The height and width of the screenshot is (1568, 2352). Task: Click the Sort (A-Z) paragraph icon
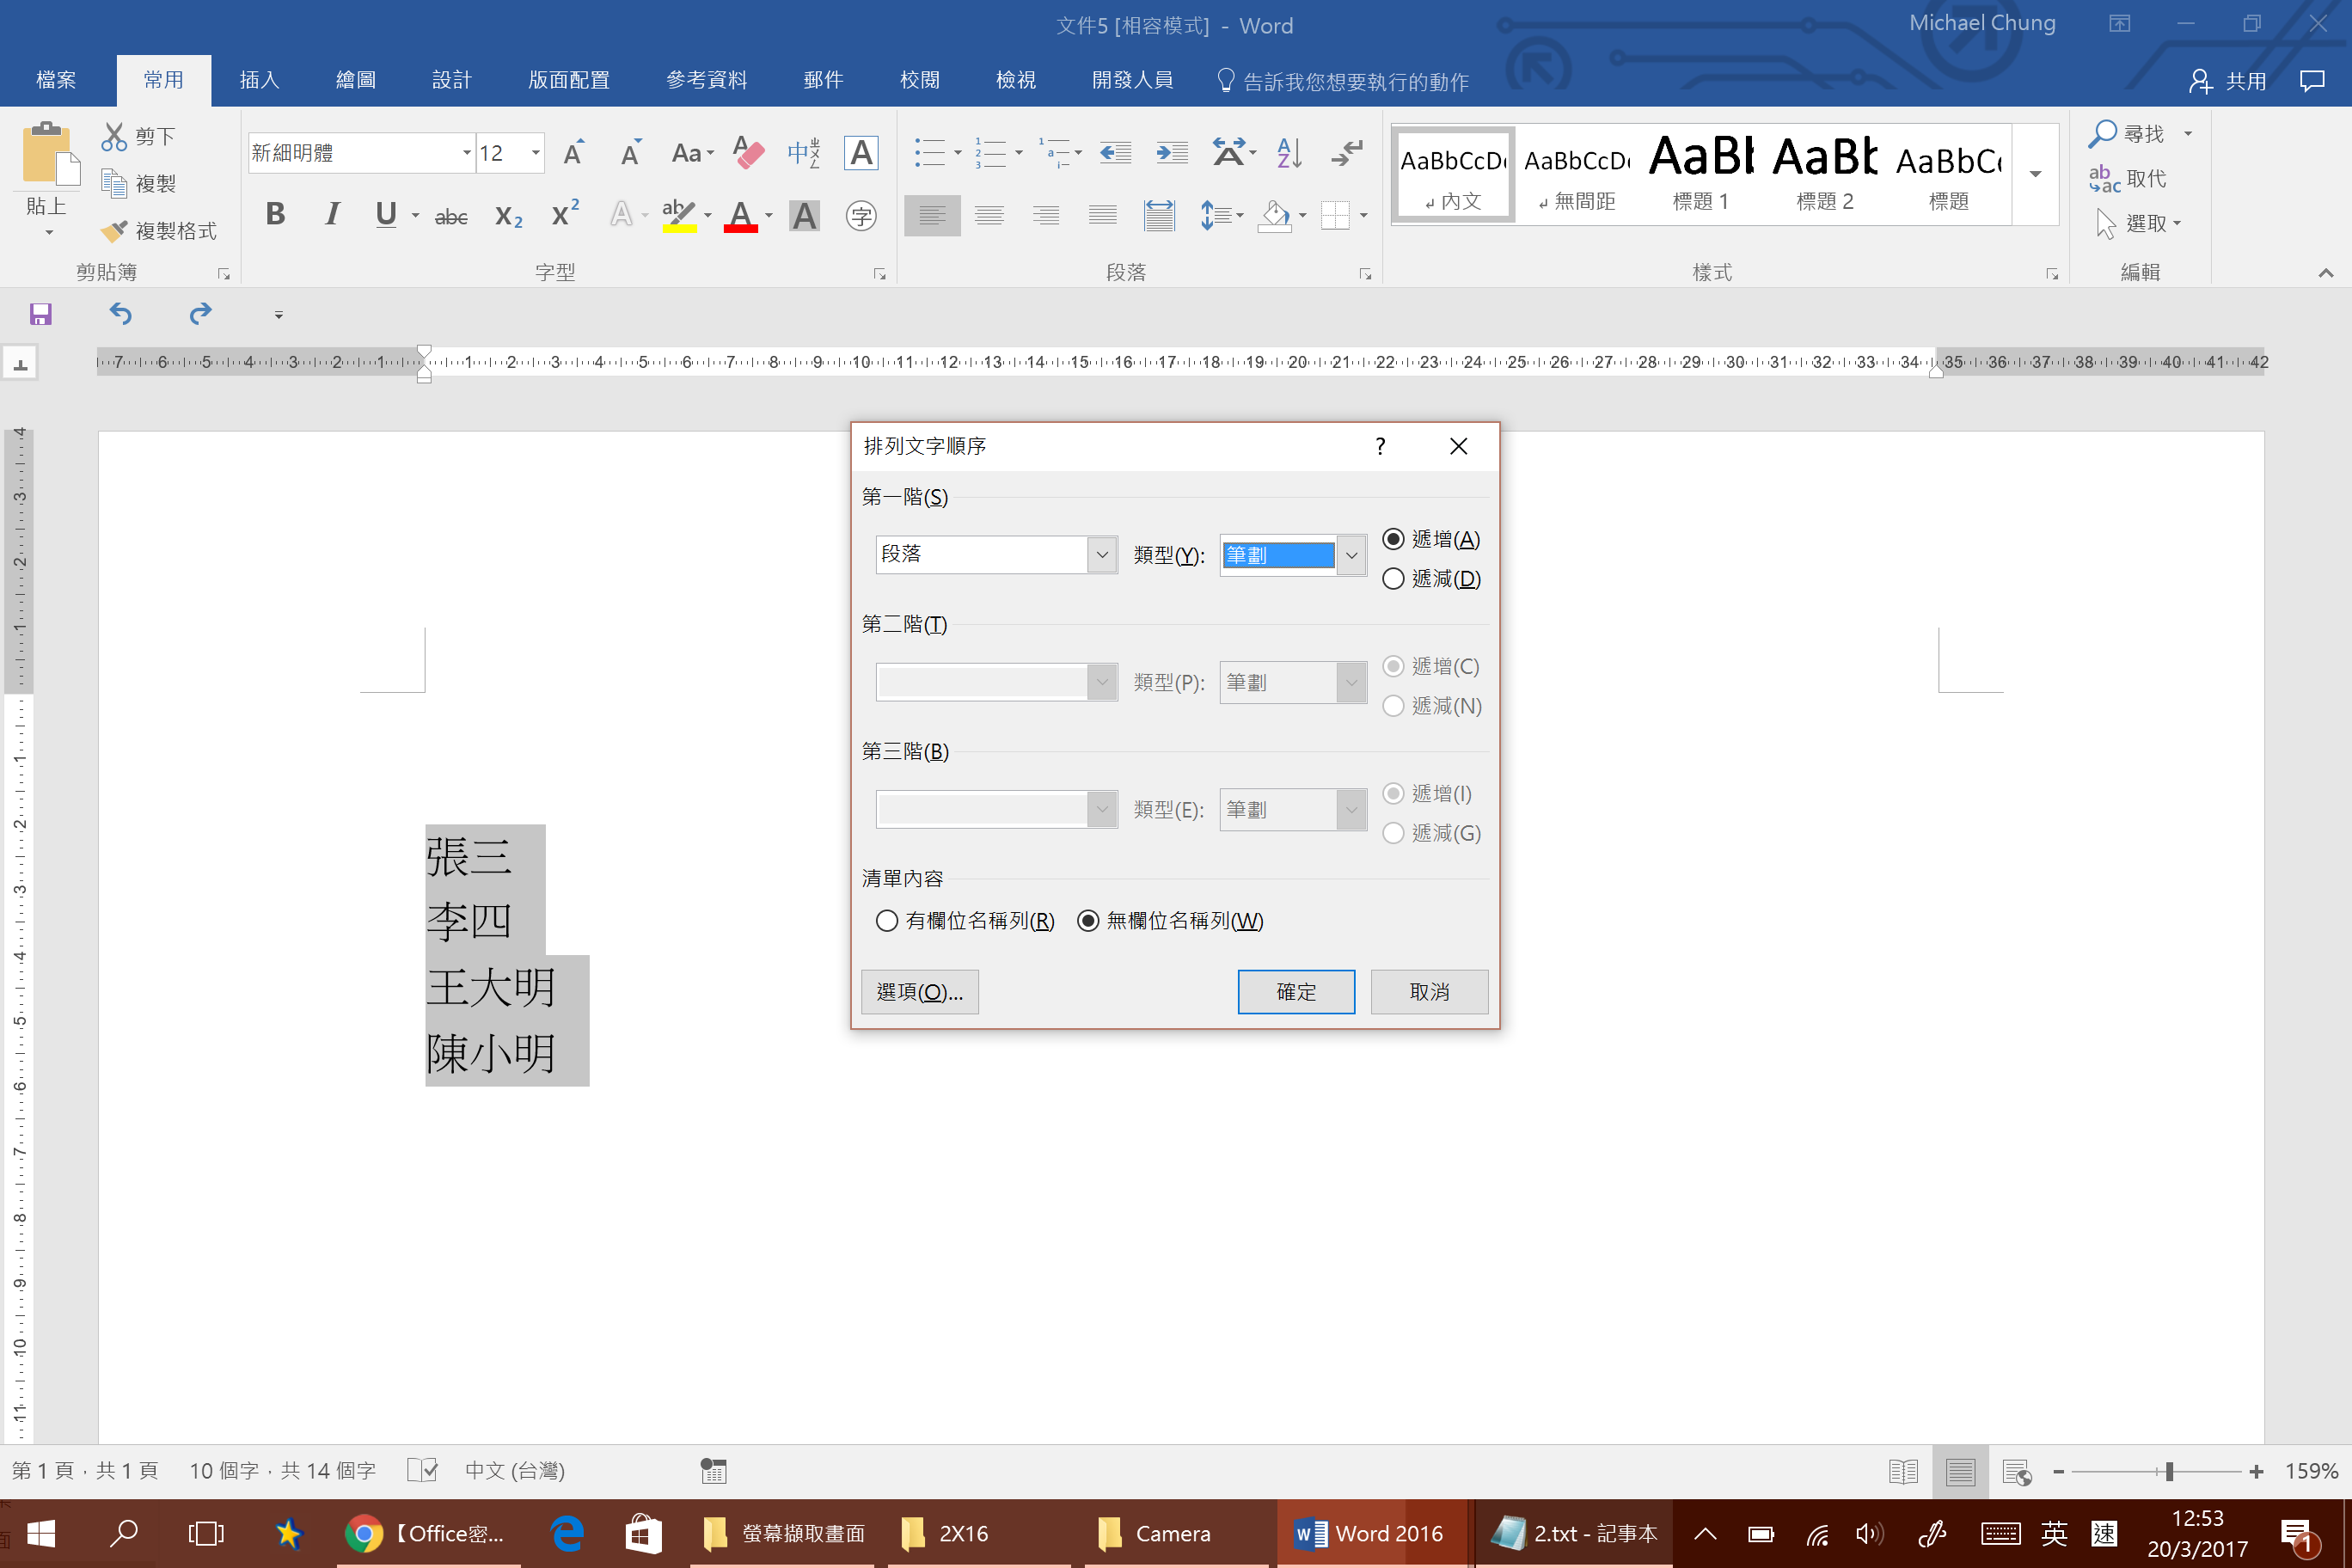(x=1289, y=153)
